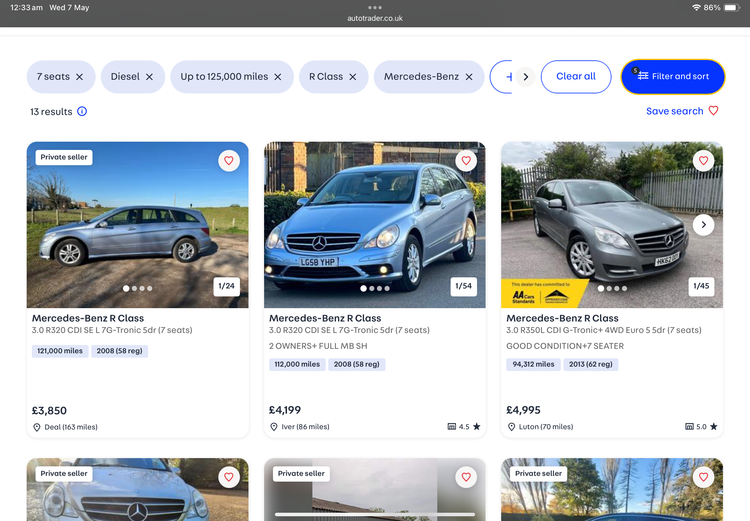Tap the Wi-Fi status icon
The width and height of the screenshot is (750, 521).
(x=696, y=8)
